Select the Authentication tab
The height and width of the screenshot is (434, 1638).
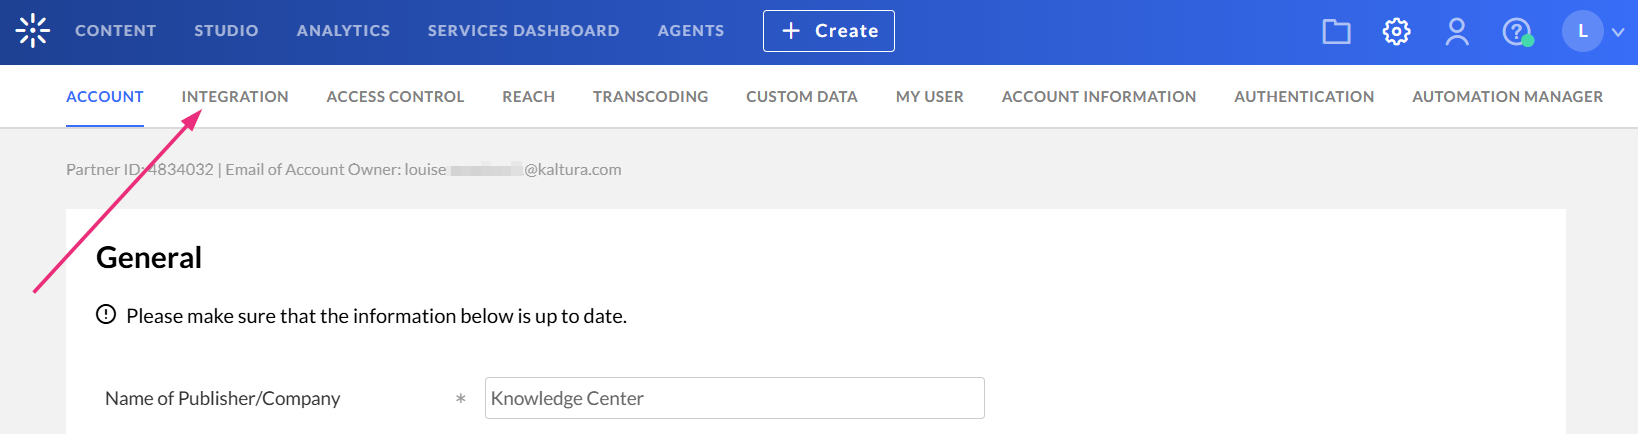click(1303, 97)
